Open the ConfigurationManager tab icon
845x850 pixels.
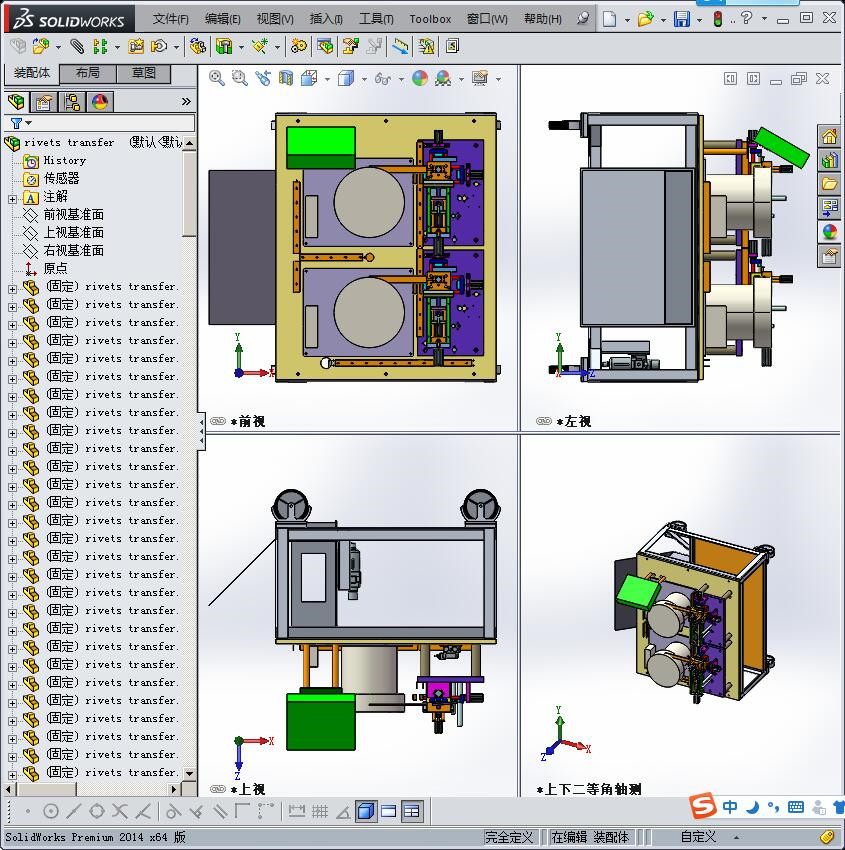click(x=72, y=102)
